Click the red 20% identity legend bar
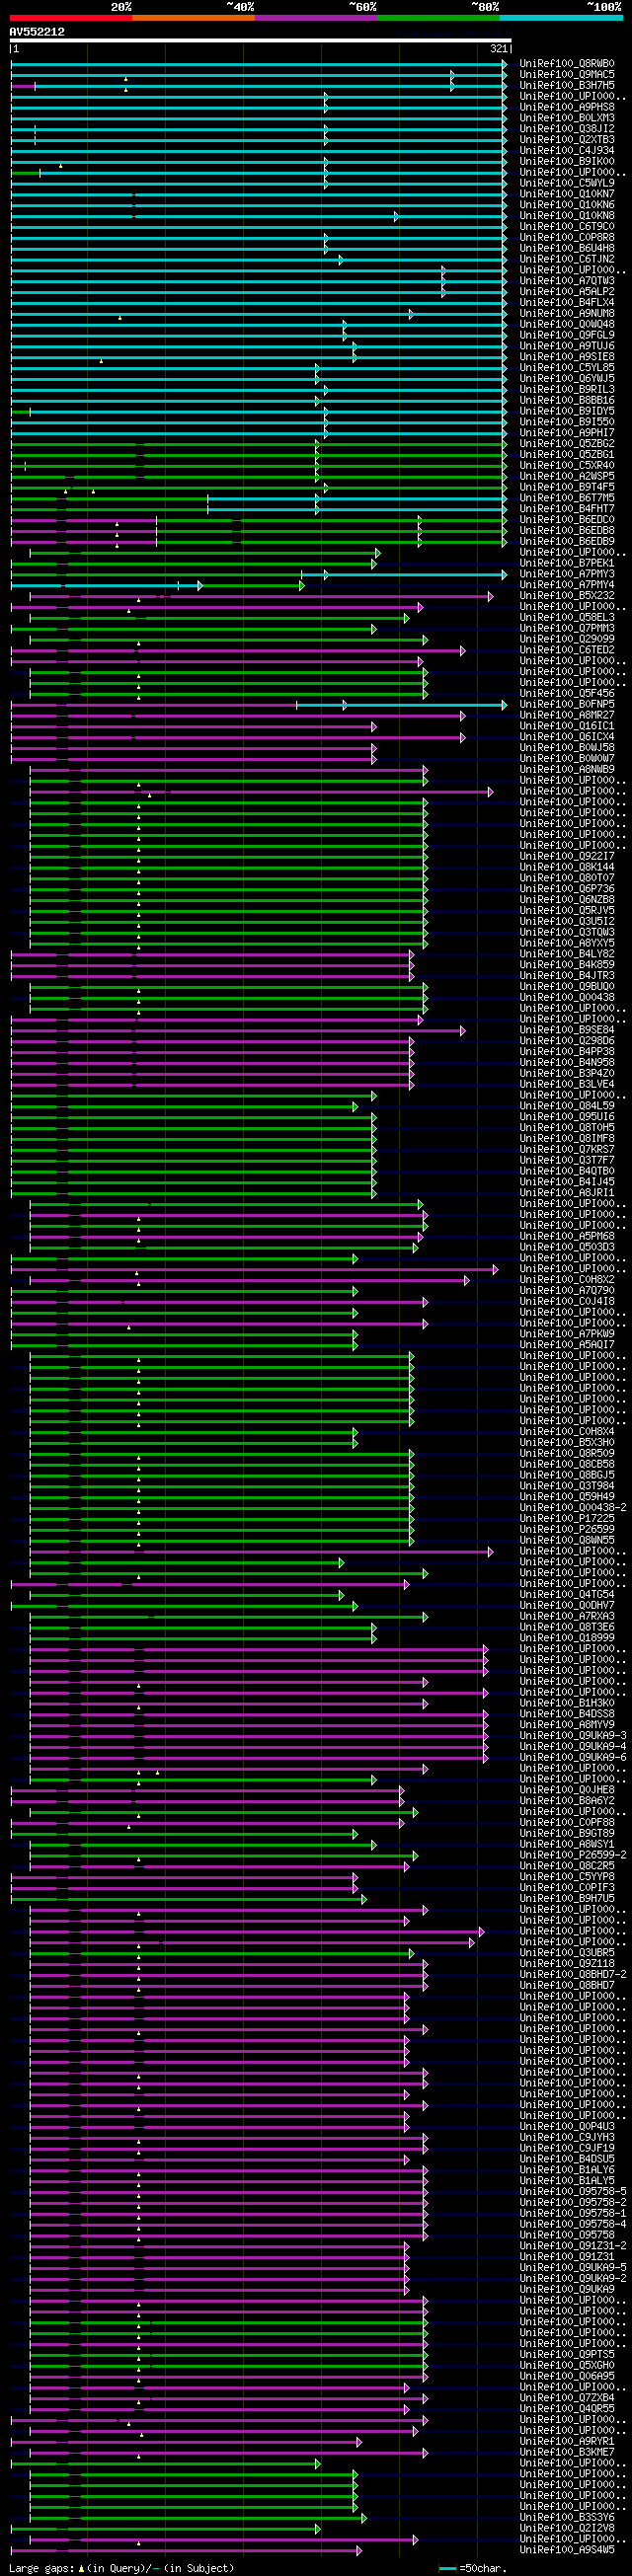This screenshot has width=632, height=2576. pos(71,18)
